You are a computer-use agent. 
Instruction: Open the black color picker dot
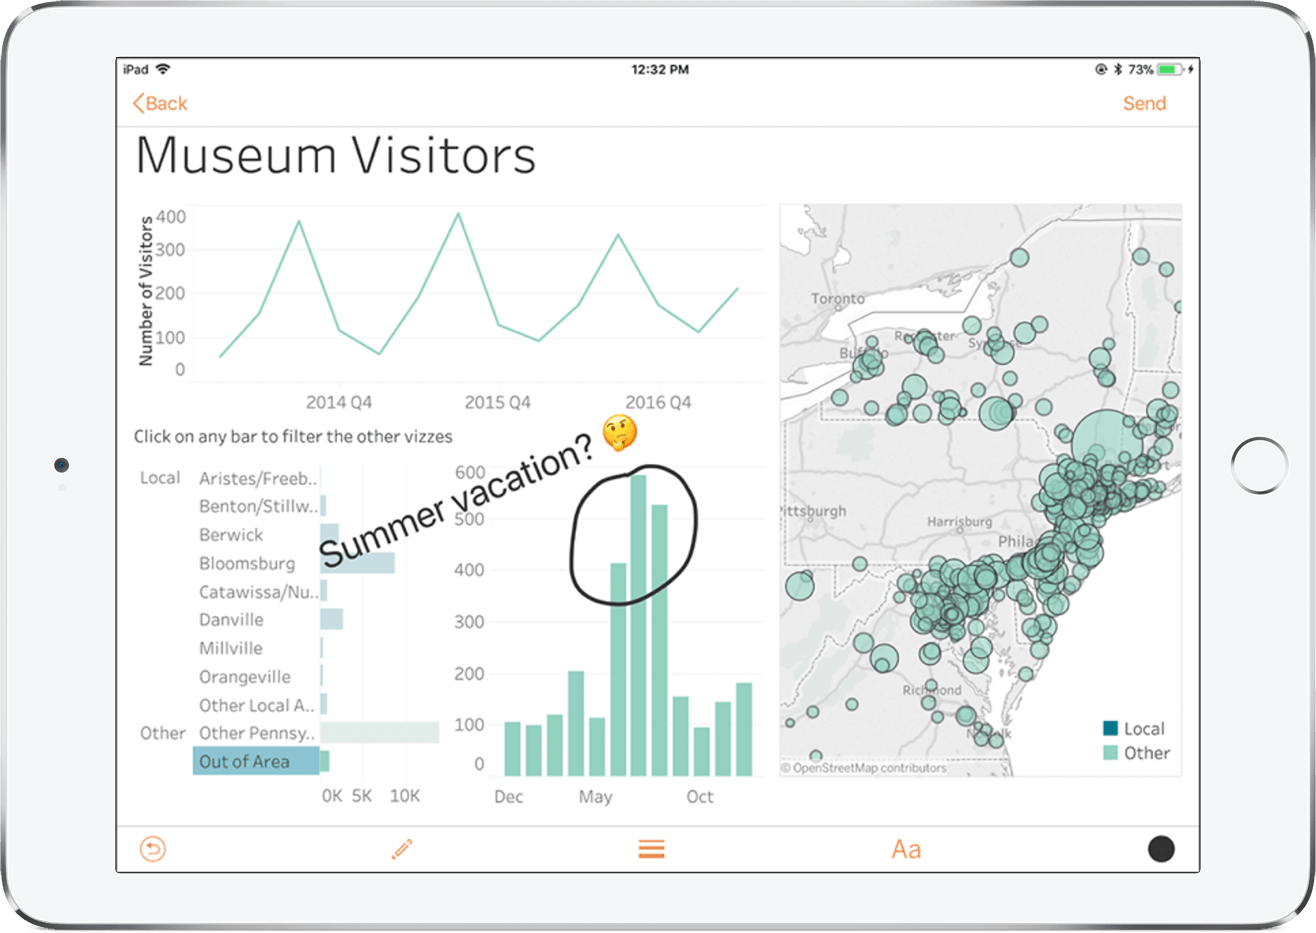[1161, 849]
